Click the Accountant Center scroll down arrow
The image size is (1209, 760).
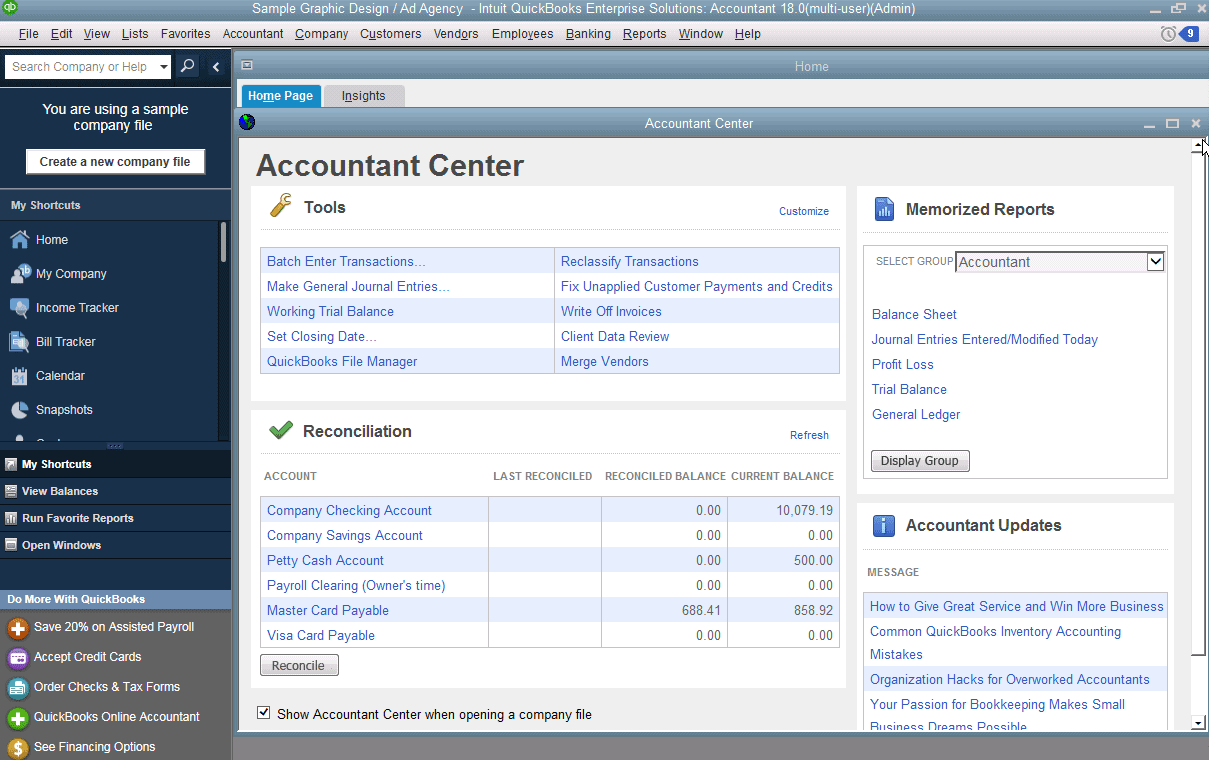(x=1198, y=722)
